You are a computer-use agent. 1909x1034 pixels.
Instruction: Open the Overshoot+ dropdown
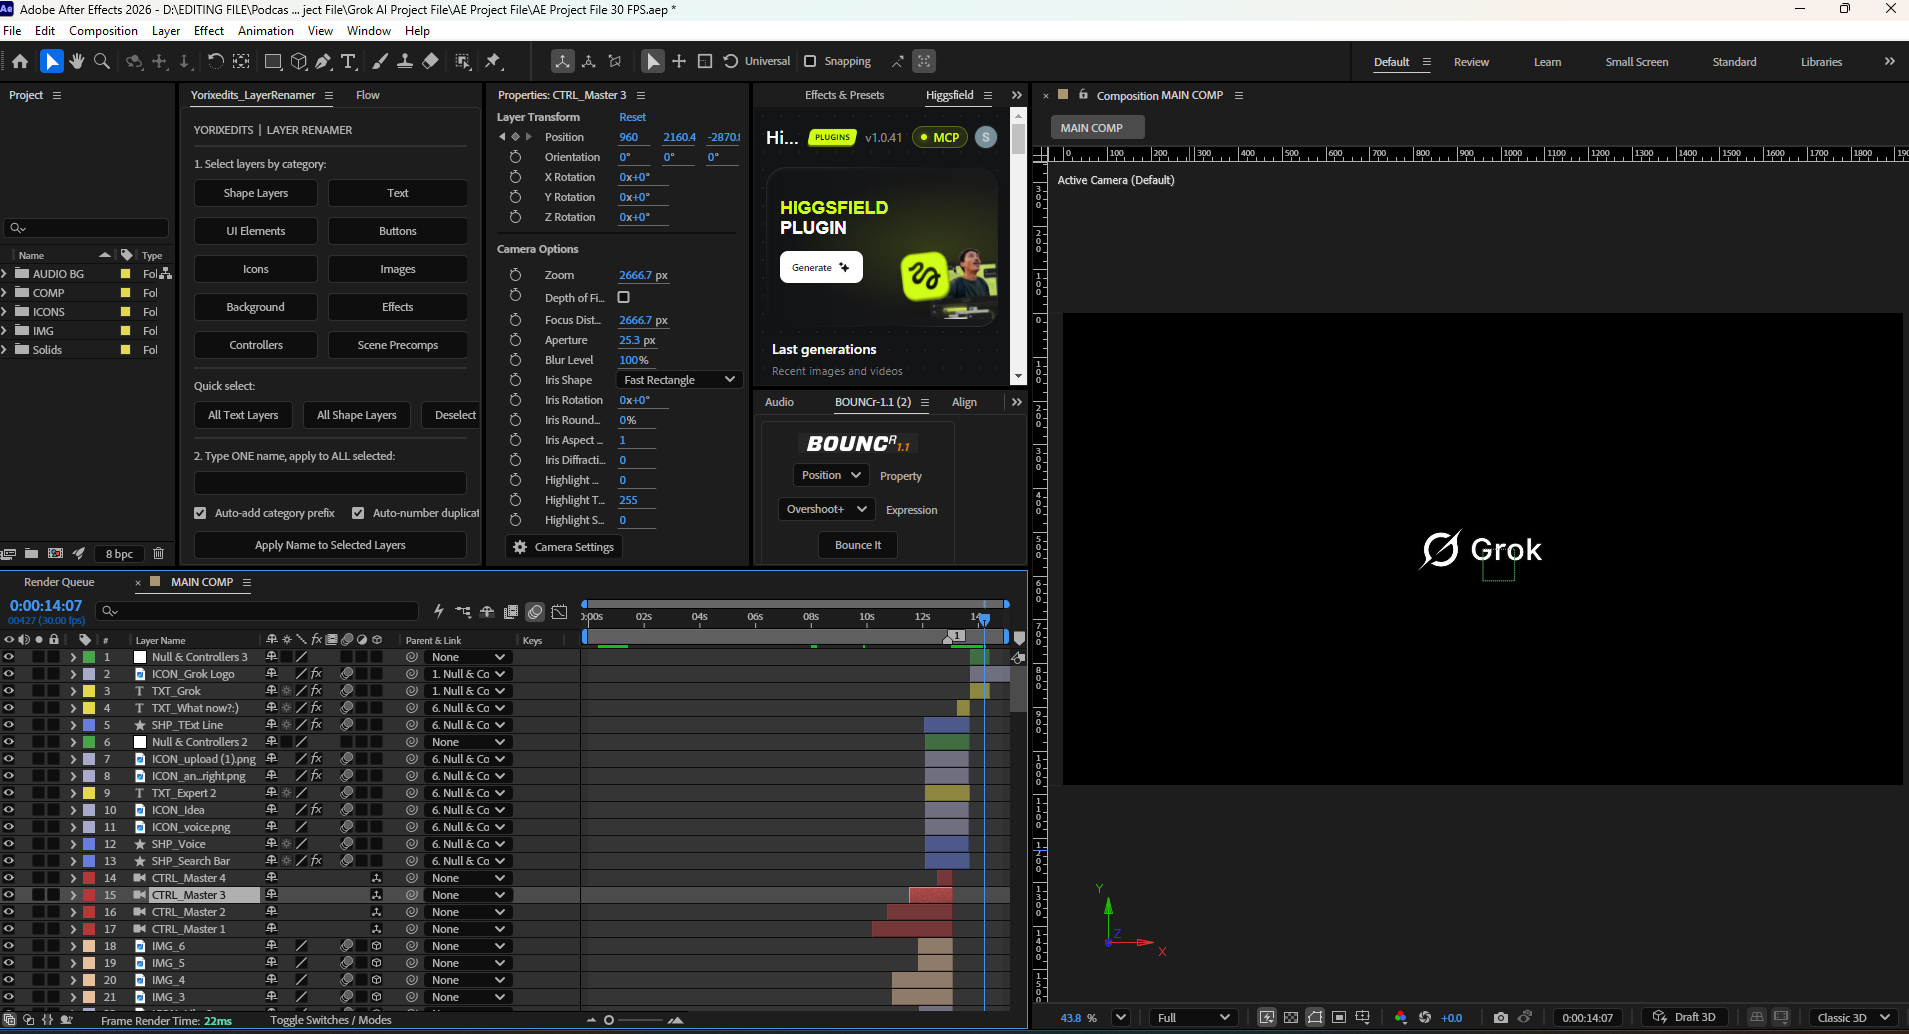tap(826, 509)
